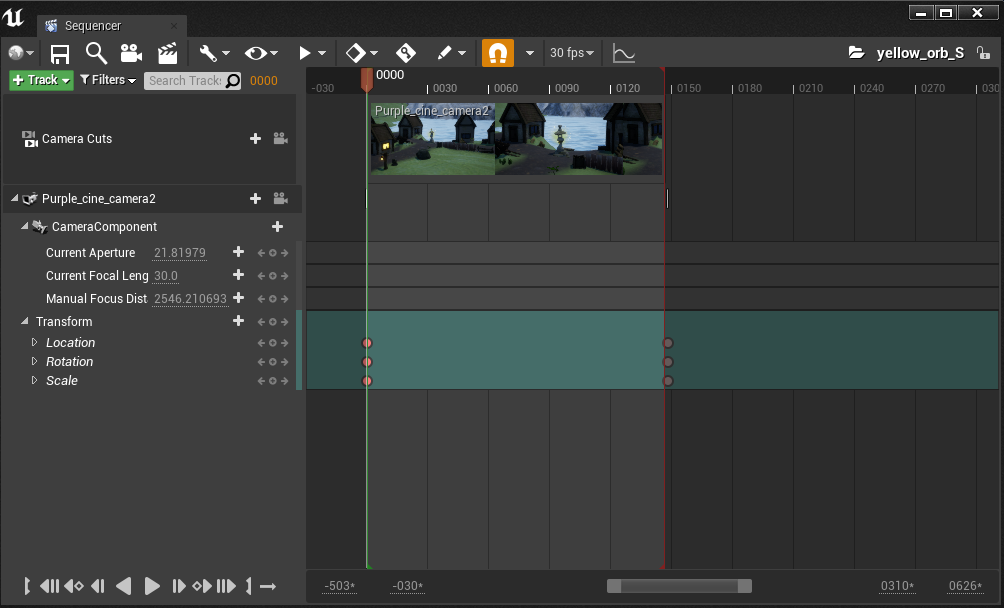Viewport: 1004px width, 608px height.
Task: Click the Search Tracks field
Action: [x=185, y=81]
